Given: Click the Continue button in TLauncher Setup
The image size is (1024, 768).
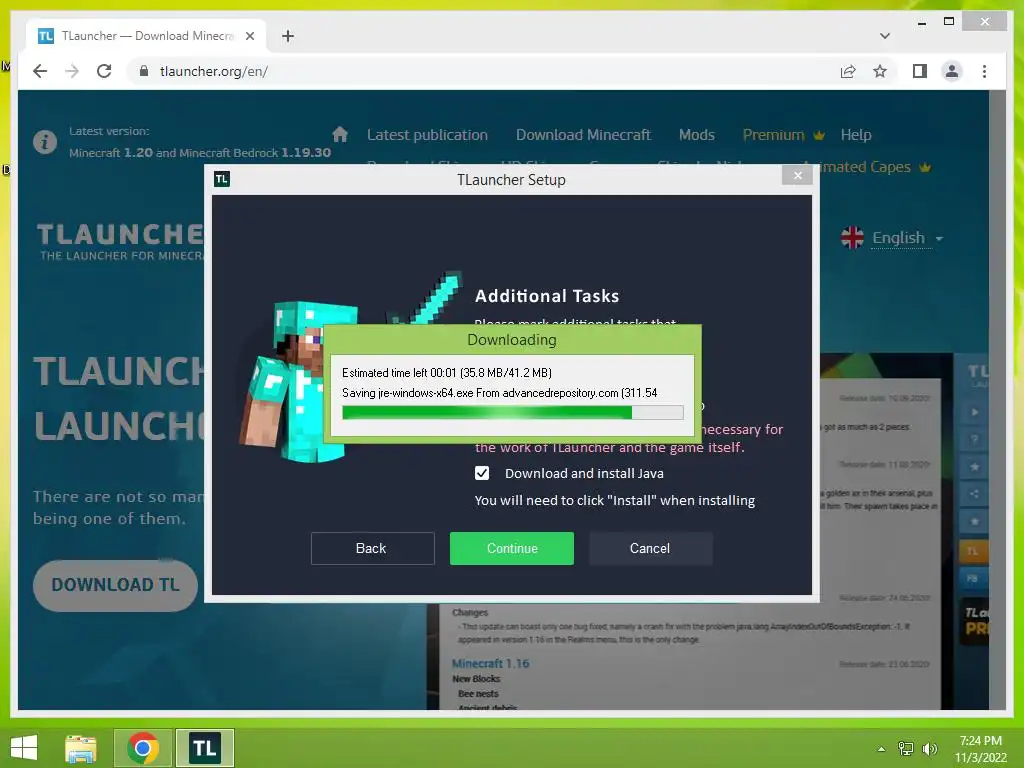Looking at the screenshot, I should [x=511, y=548].
